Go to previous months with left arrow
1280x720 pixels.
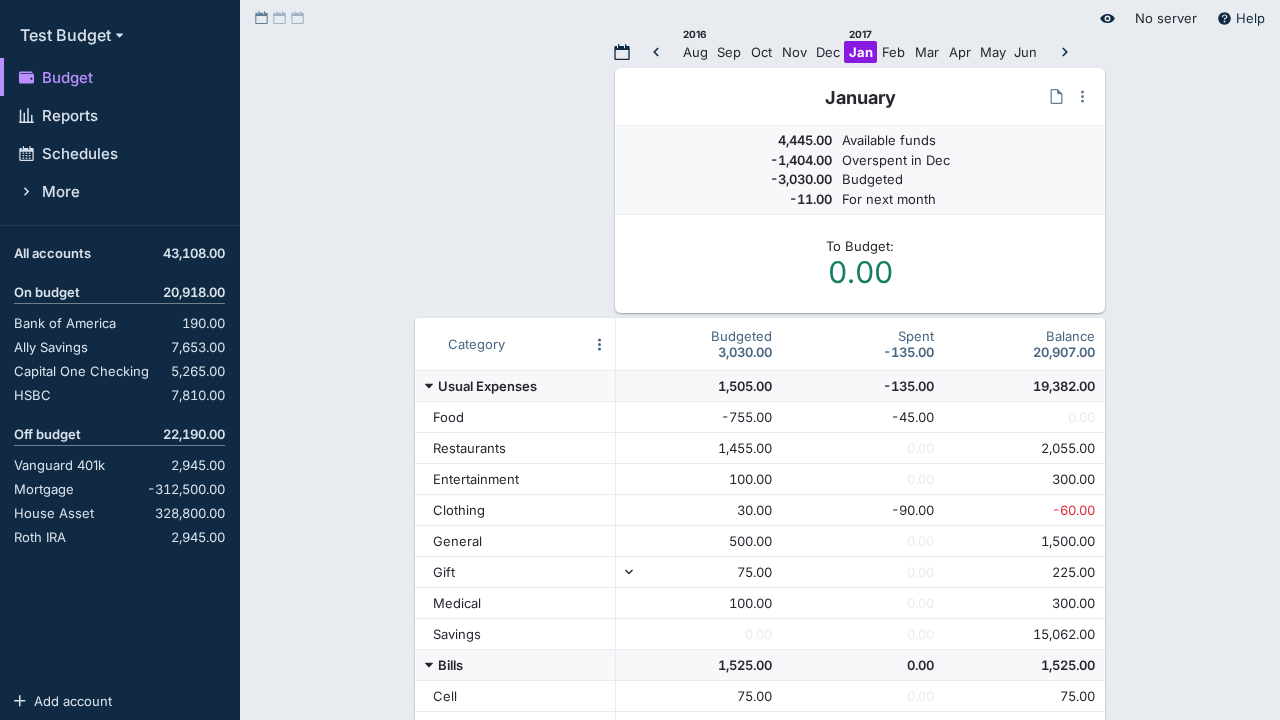click(656, 52)
